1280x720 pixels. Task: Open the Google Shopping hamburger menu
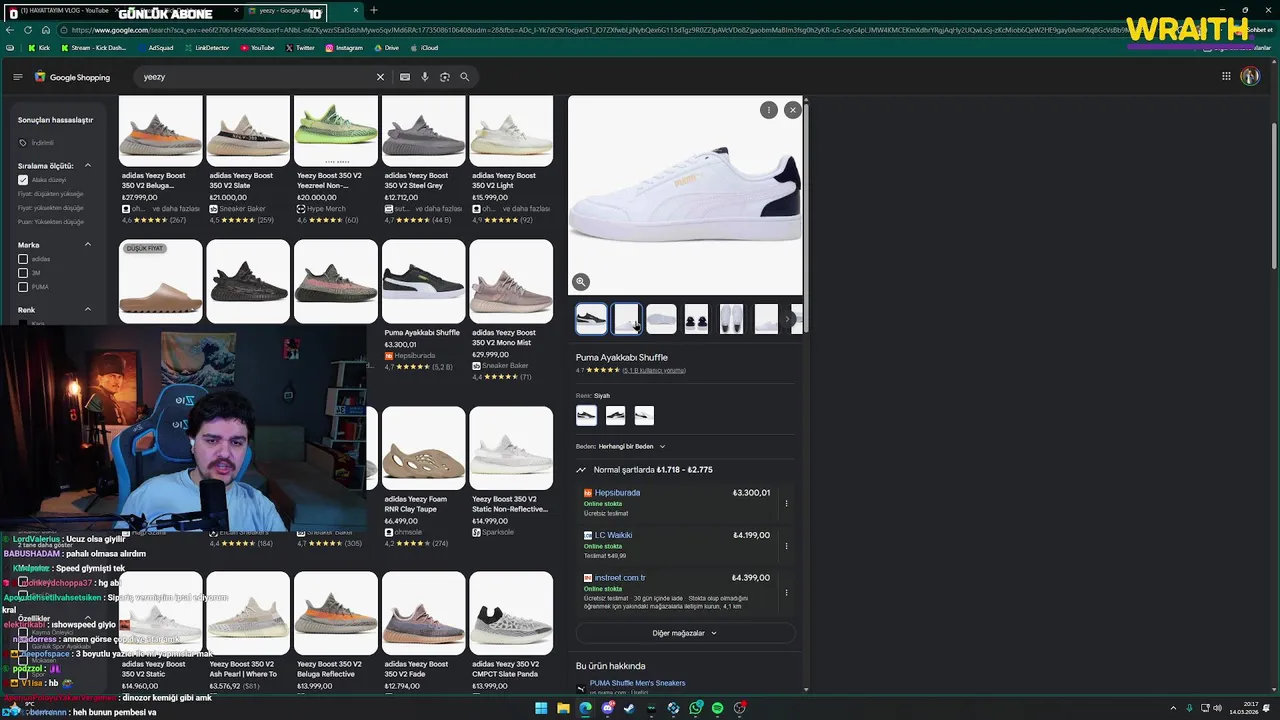click(x=17, y=77)
